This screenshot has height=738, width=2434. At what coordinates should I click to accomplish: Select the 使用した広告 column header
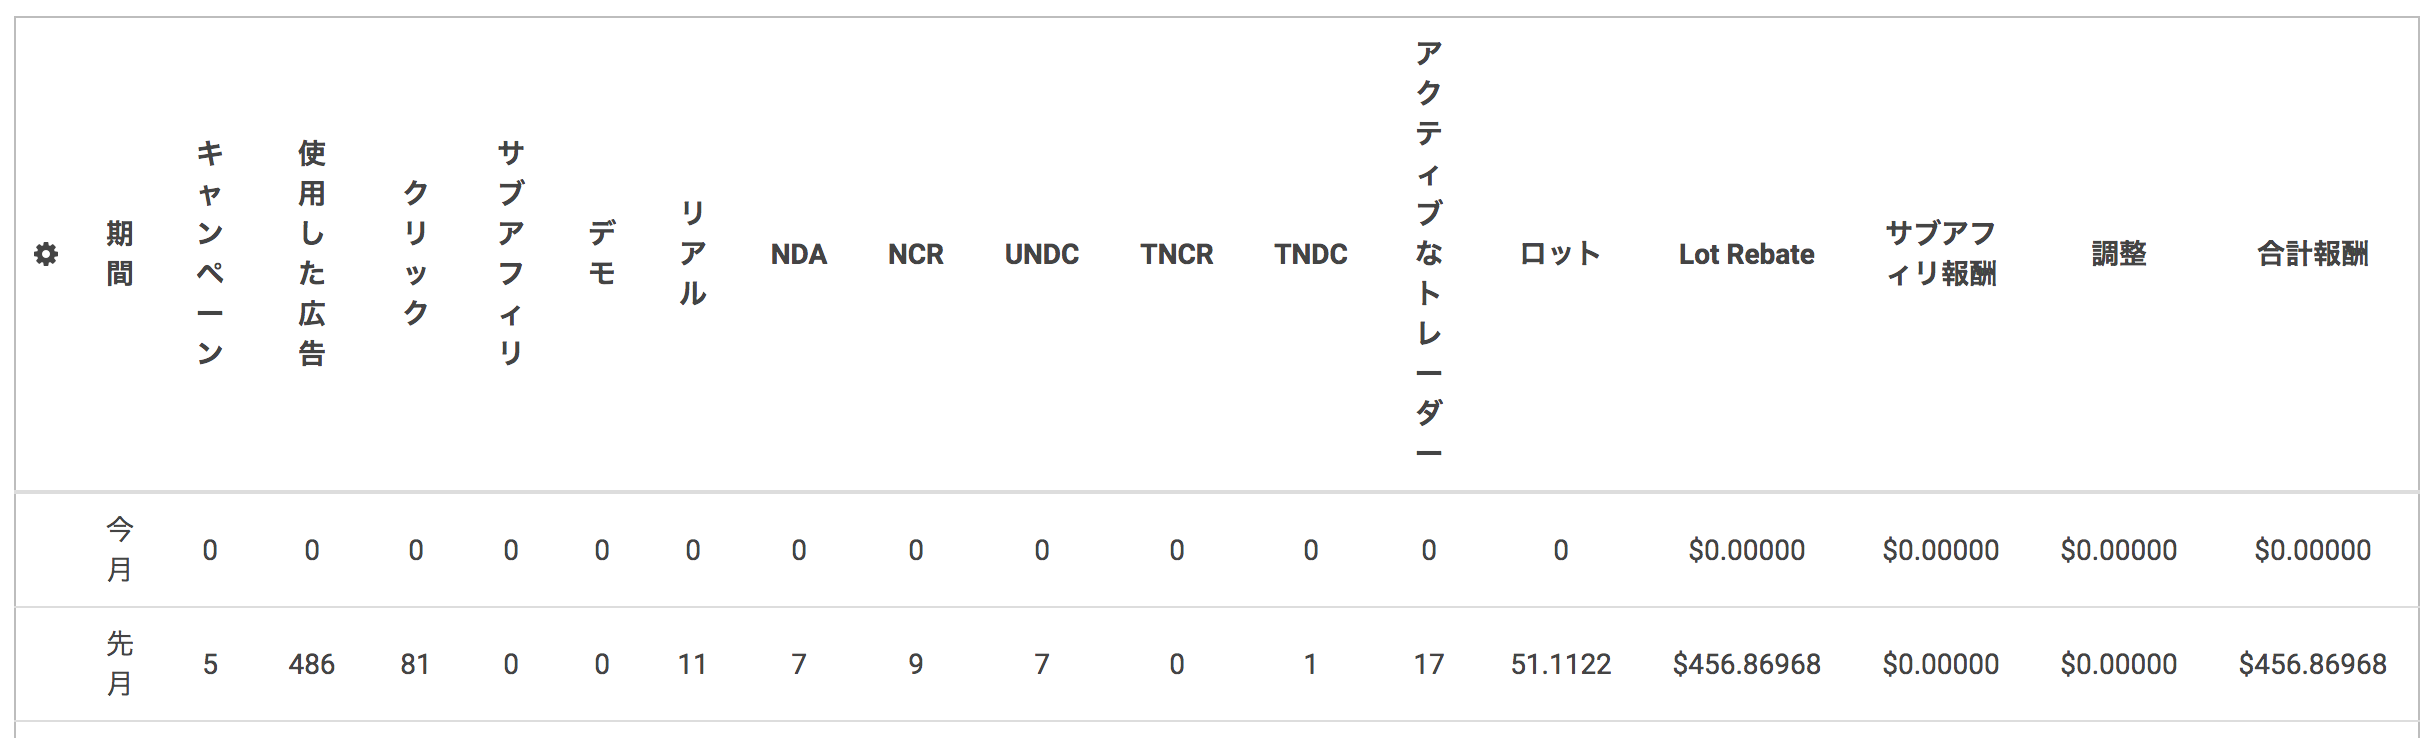[x=312, y=254]
